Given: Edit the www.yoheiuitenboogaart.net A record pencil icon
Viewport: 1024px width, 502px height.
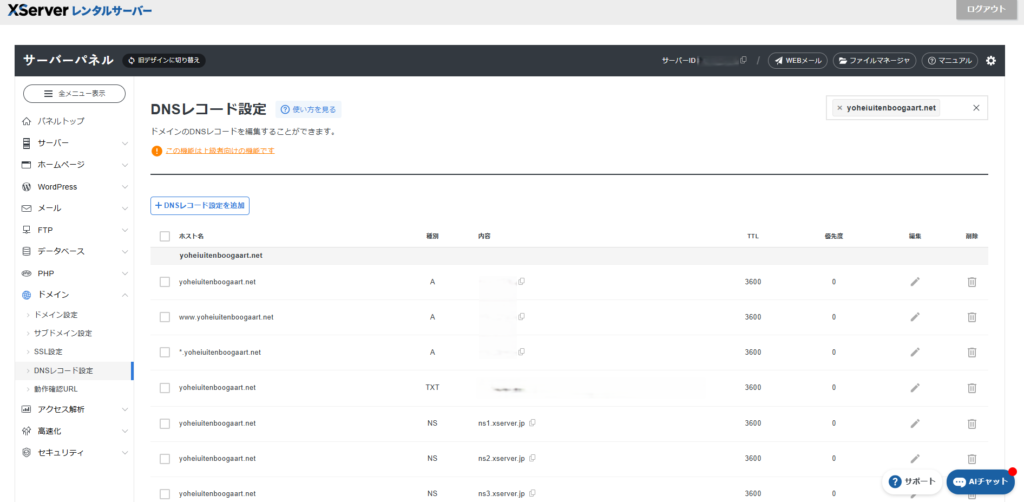Looking at the screenshot, I should (x=914, y=317).
